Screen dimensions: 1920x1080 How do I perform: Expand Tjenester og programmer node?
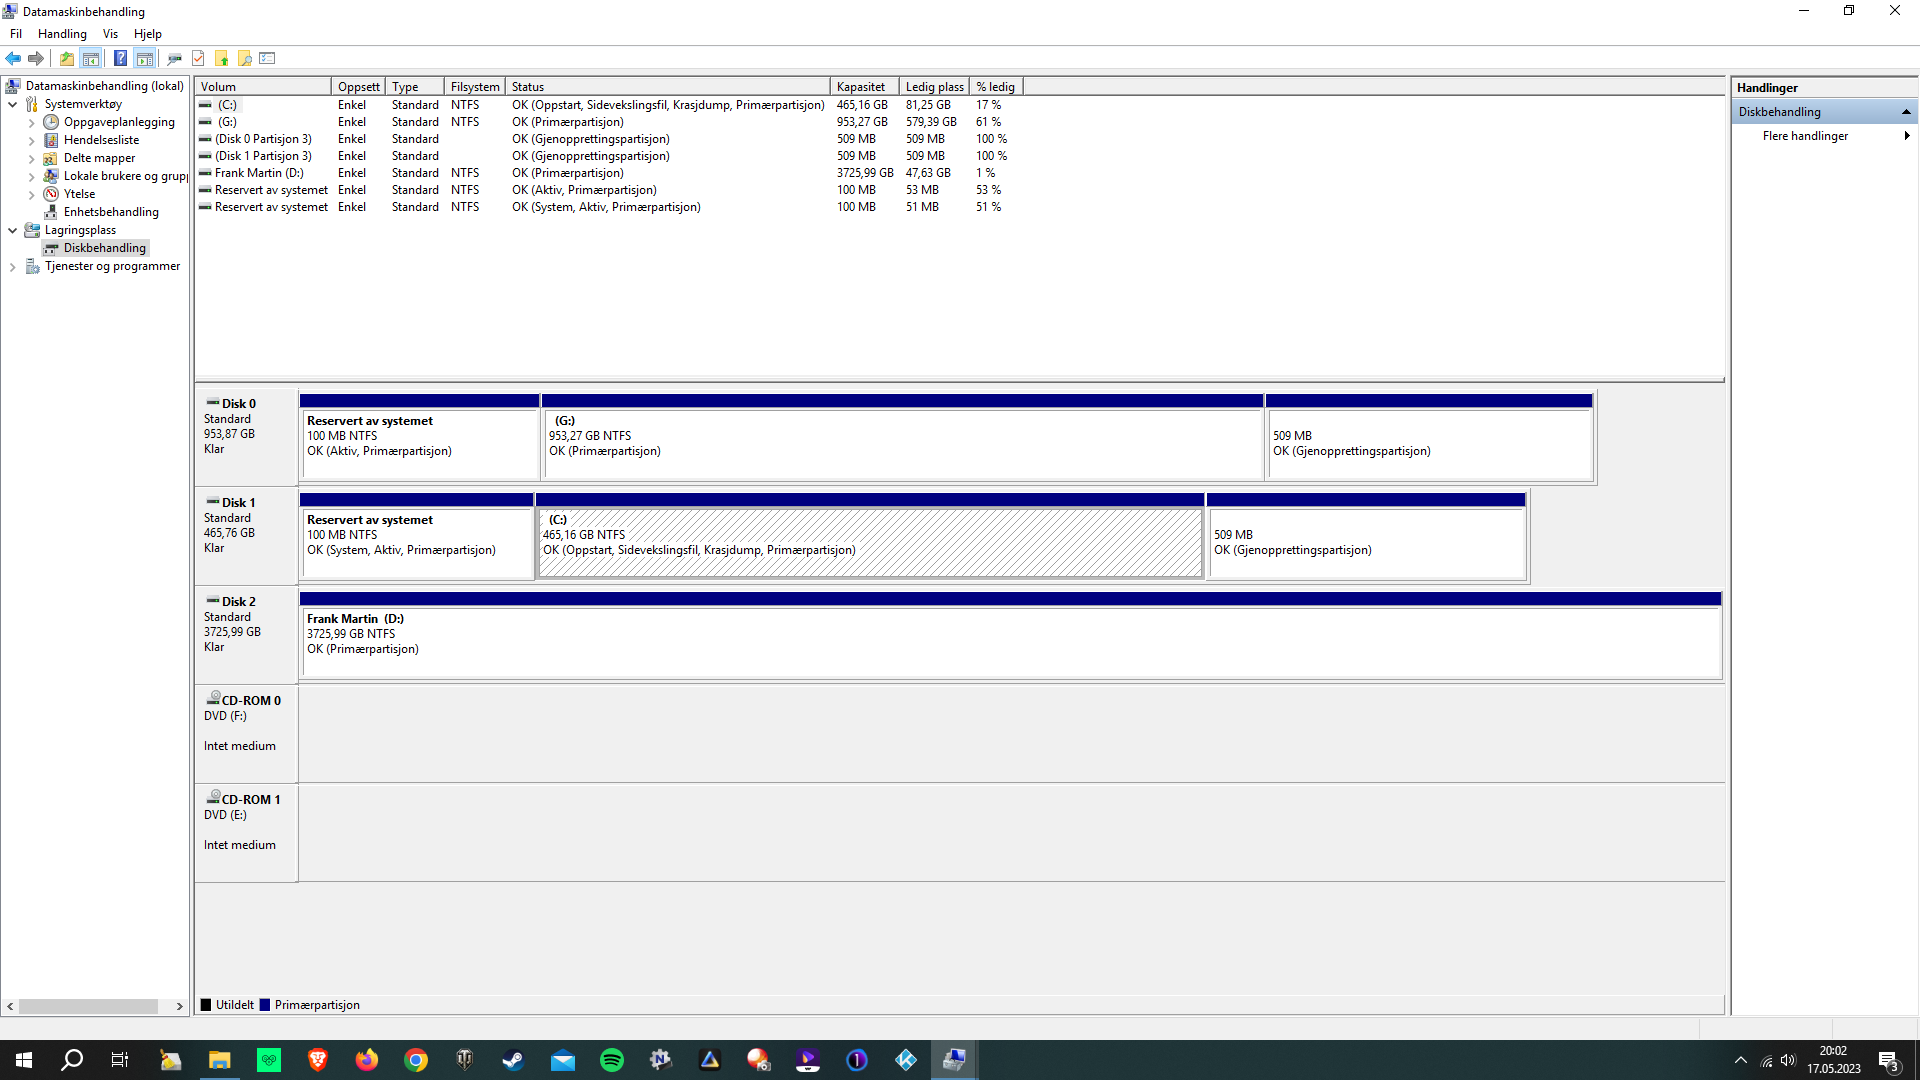(12, 267)
